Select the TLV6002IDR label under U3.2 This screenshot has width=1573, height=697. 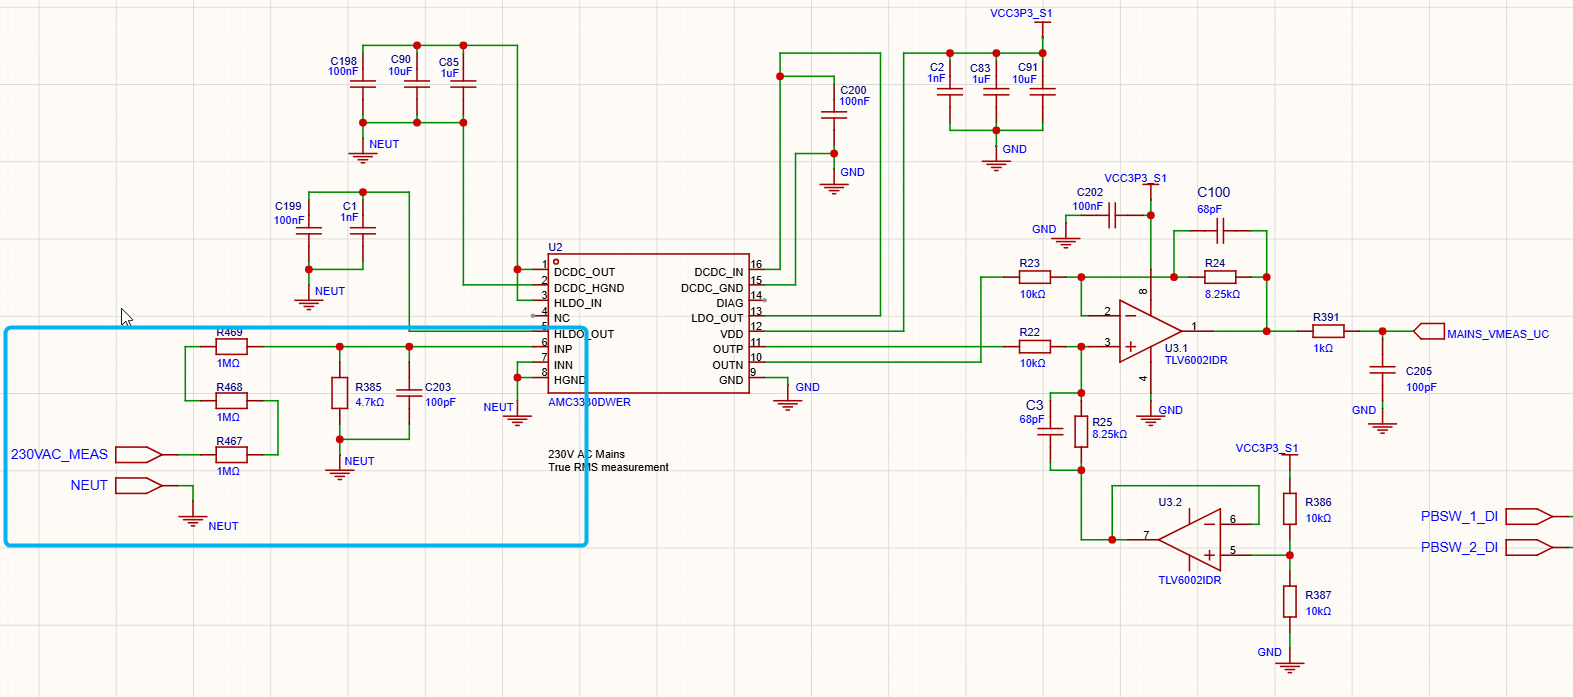click(1189, 580)
